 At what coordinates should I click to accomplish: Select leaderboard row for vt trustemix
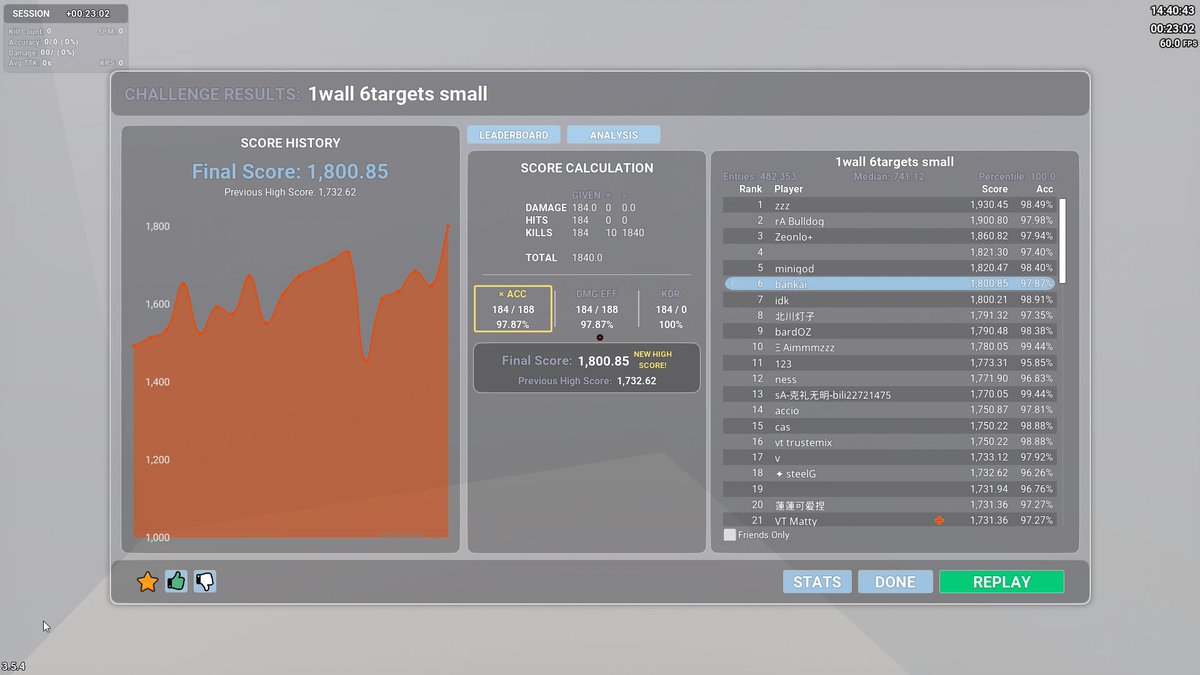(889, 442)
